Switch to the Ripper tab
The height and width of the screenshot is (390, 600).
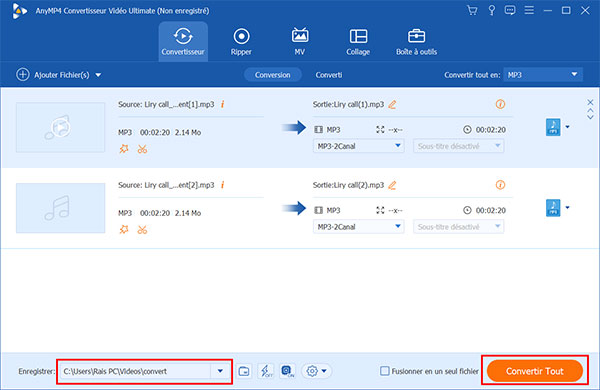tap(241, 41)
